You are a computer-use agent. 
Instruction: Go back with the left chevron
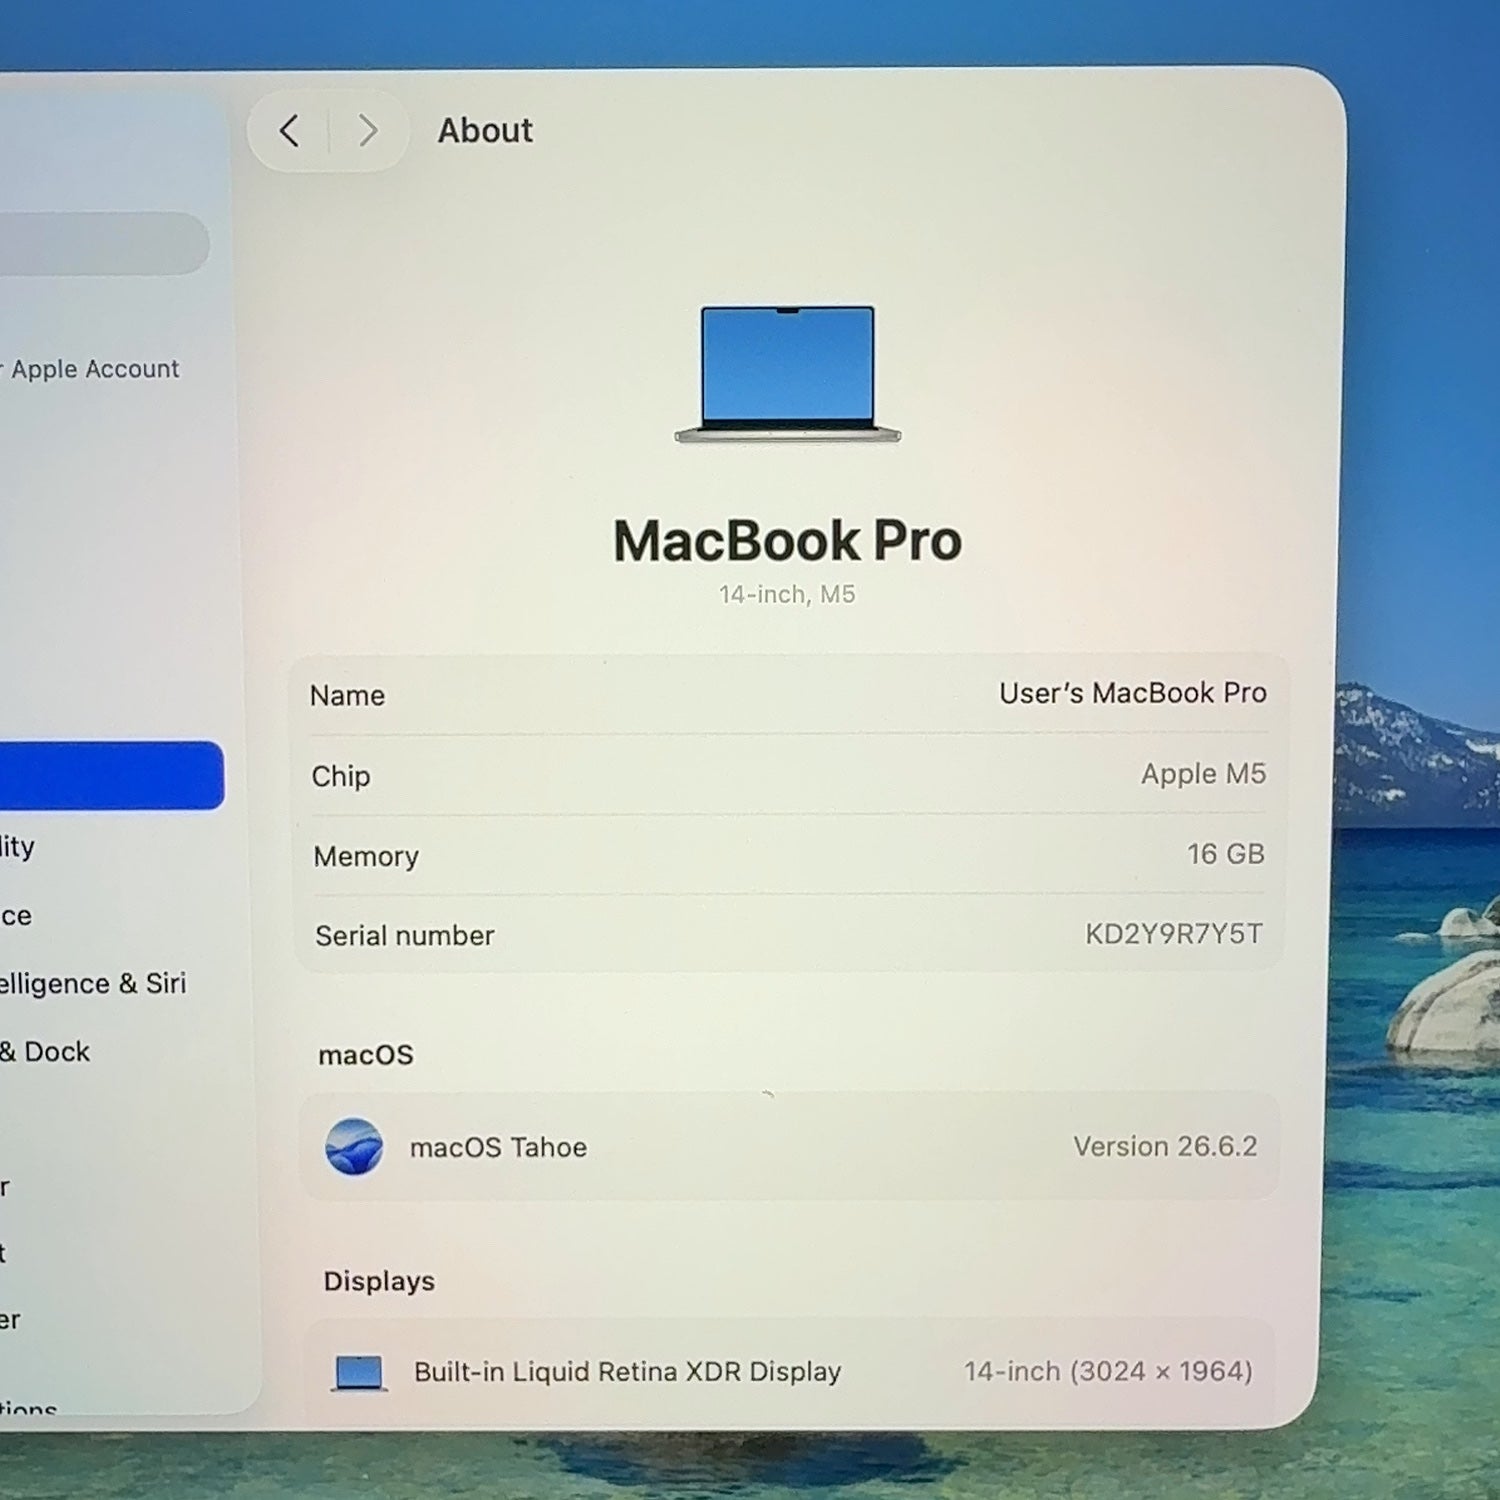coord(289,130)
